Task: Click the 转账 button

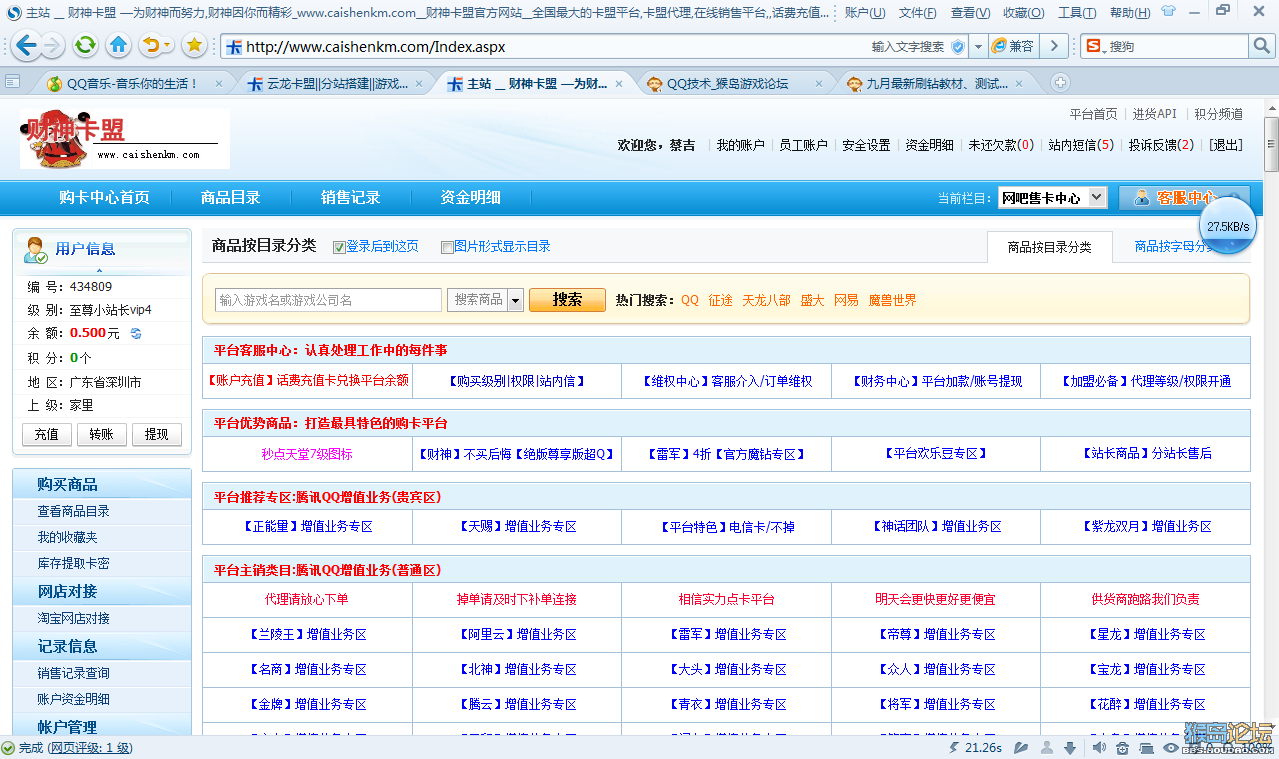Action: click(x=102, y=434)
